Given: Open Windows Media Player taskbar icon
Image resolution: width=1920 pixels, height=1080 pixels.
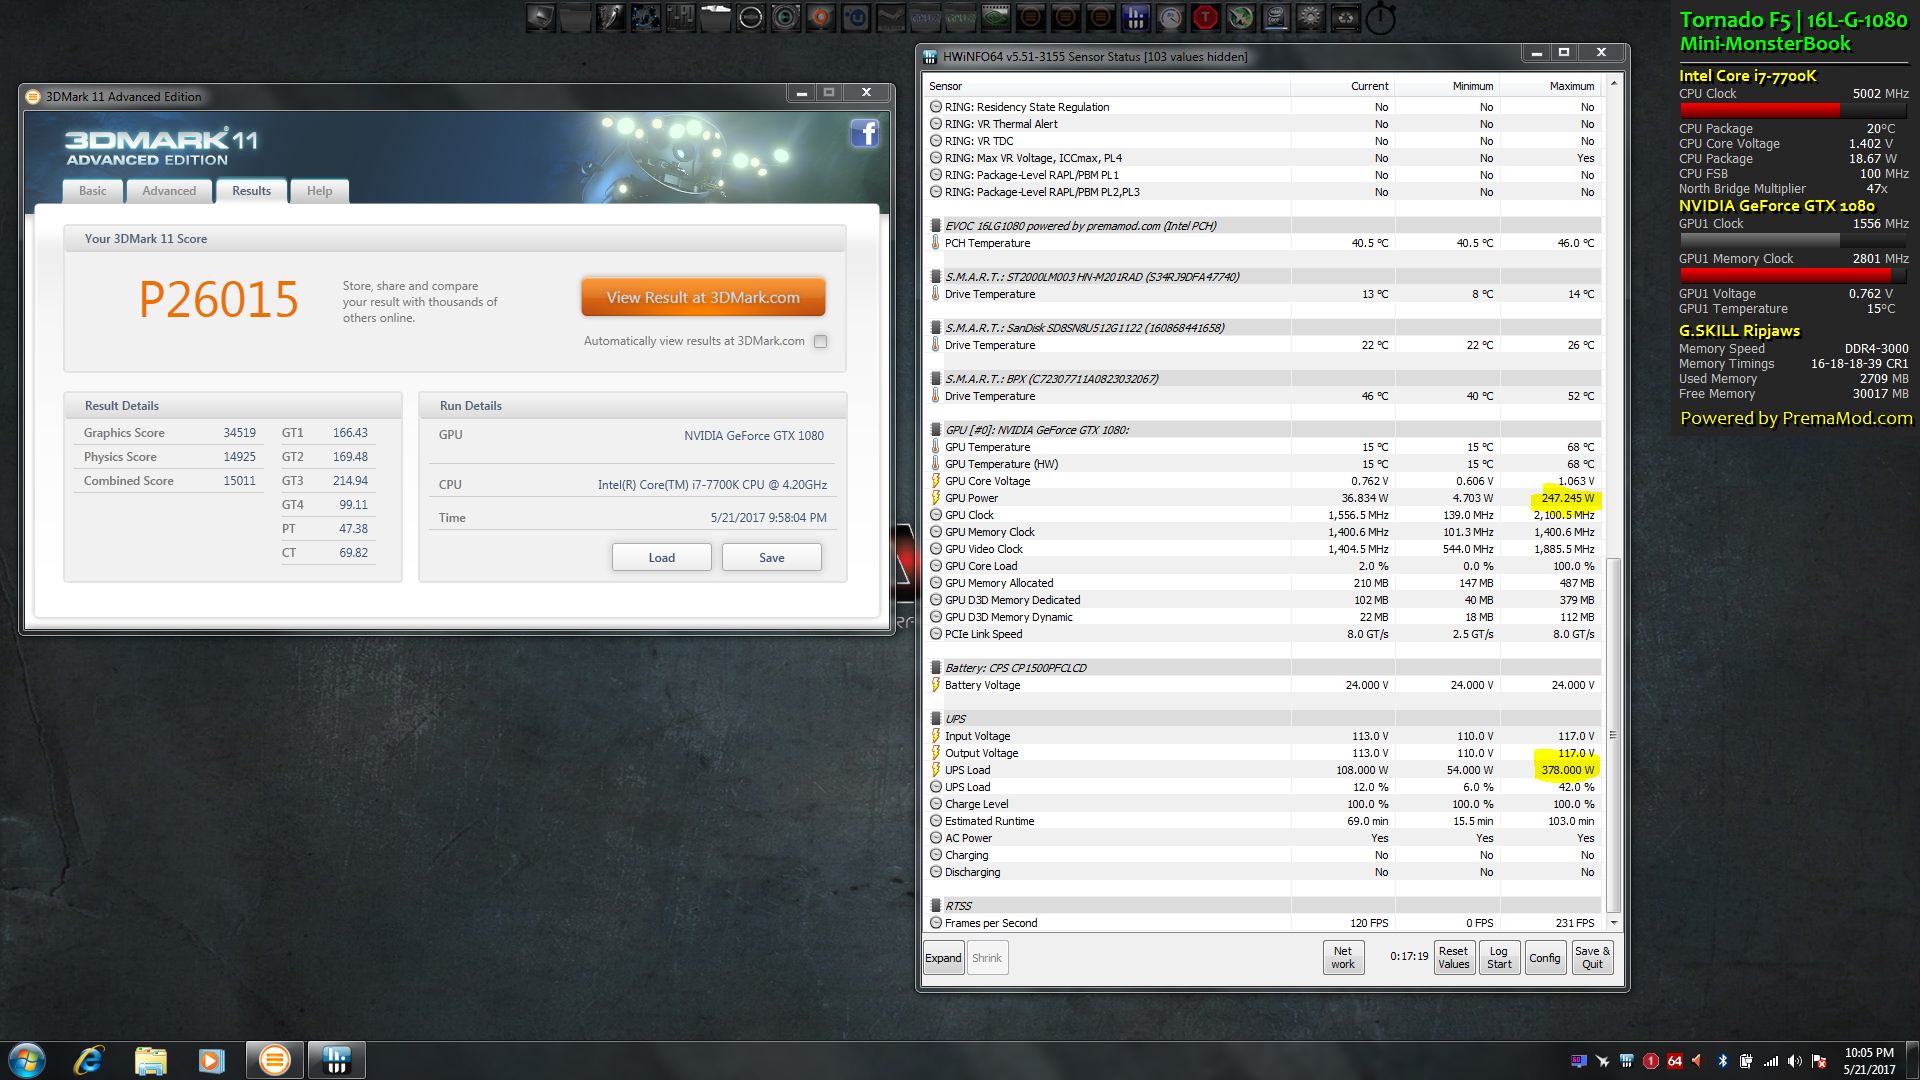Looking at the screenshot, I should (x=211, y=1060).
